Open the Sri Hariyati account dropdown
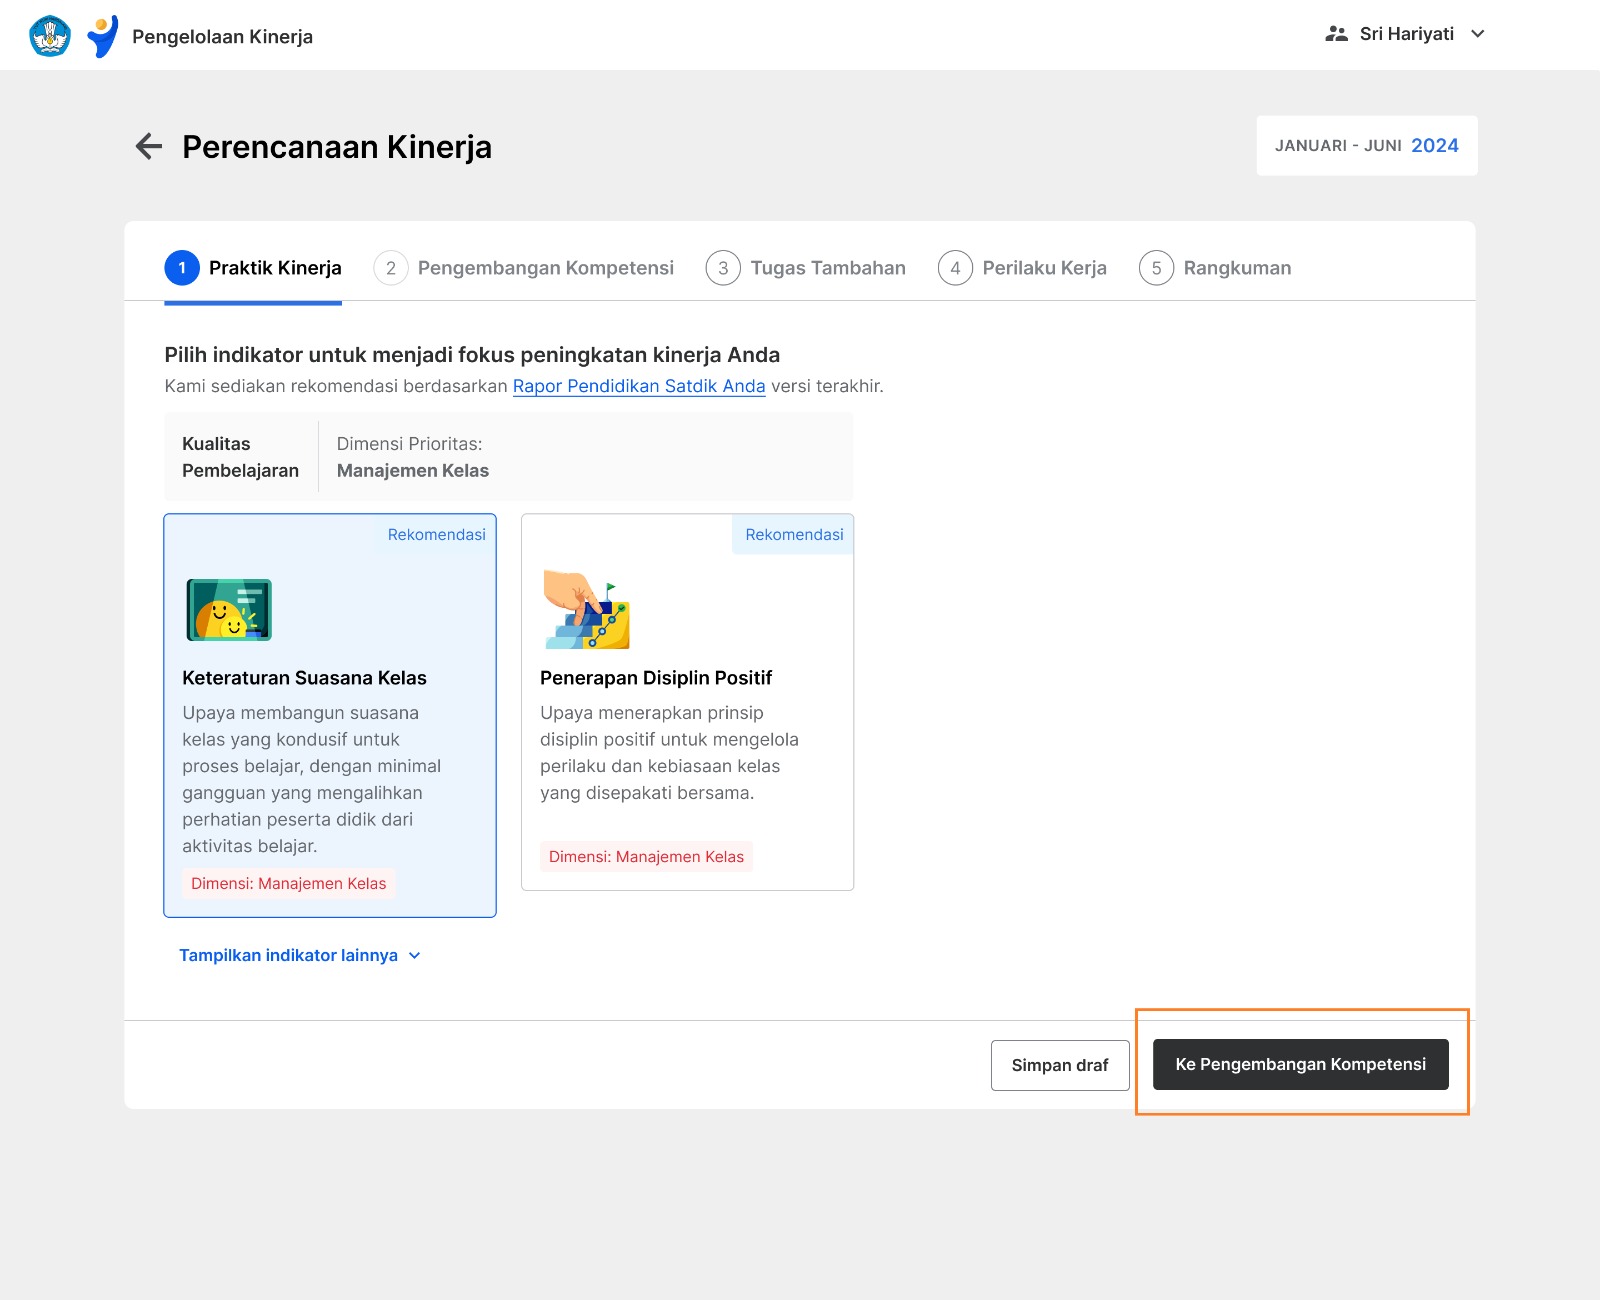 coord(1405,34)
